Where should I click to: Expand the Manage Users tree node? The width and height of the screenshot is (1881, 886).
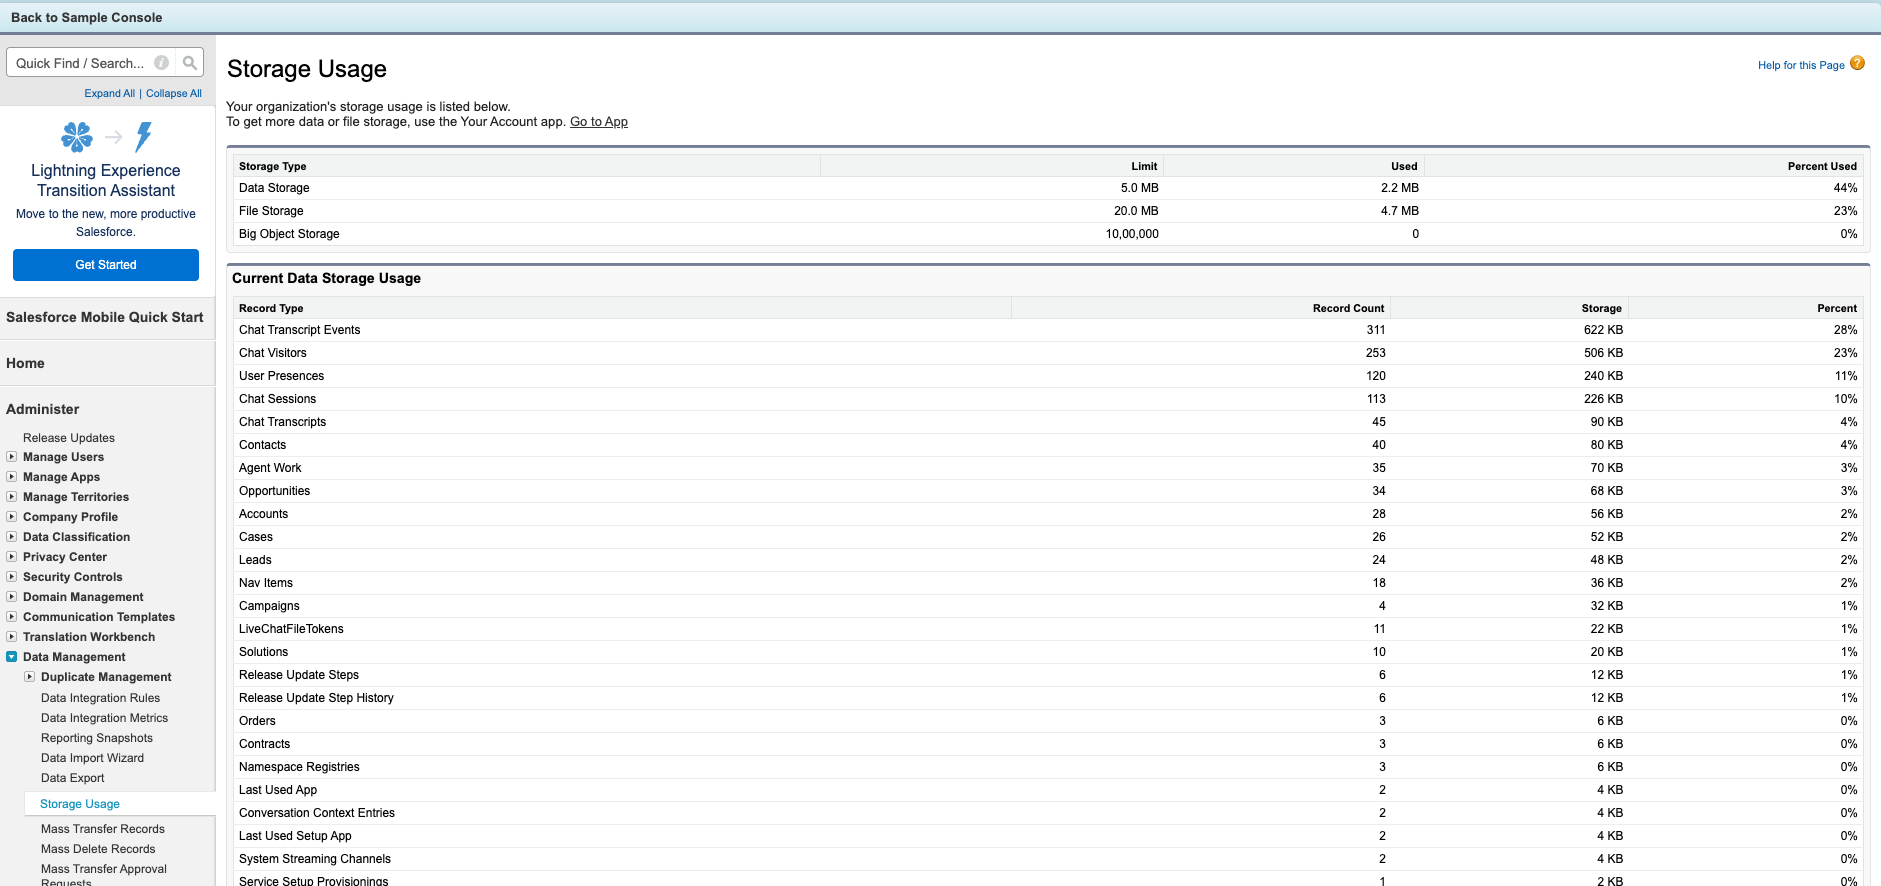12,457
